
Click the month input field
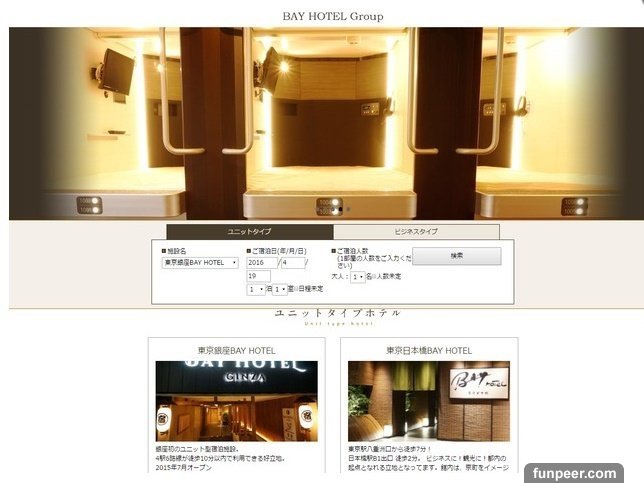click(293, 262)
